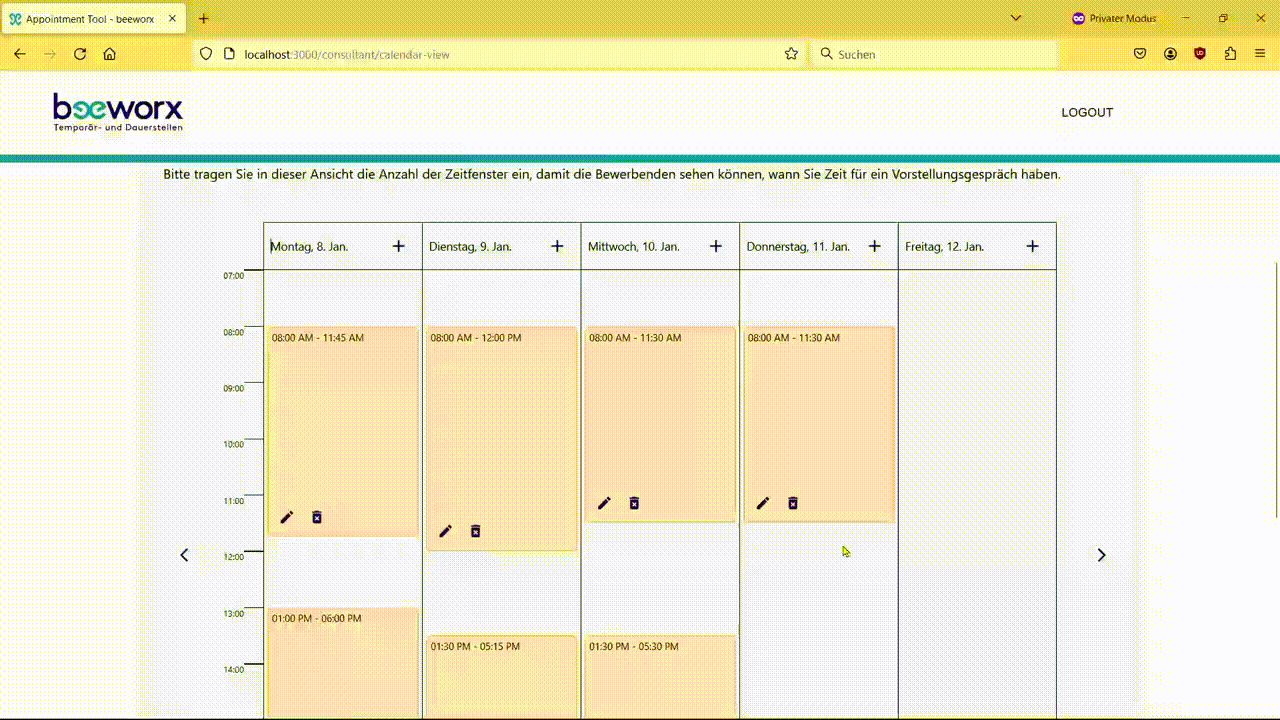The height and width of the screenshot is (720, 1280).
Task: Open the Pocket save icon
Action: click(1140, 54)
